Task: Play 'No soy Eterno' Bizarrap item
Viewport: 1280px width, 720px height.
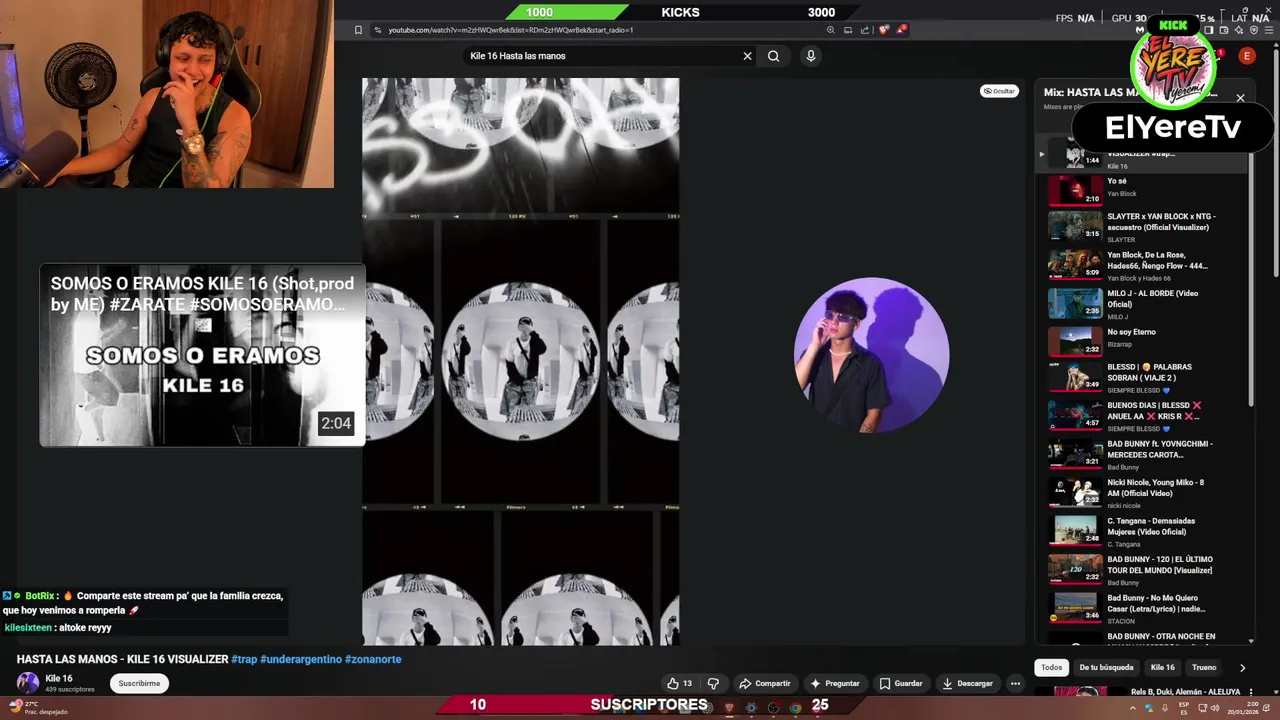Action: [x=1140, y=341]
